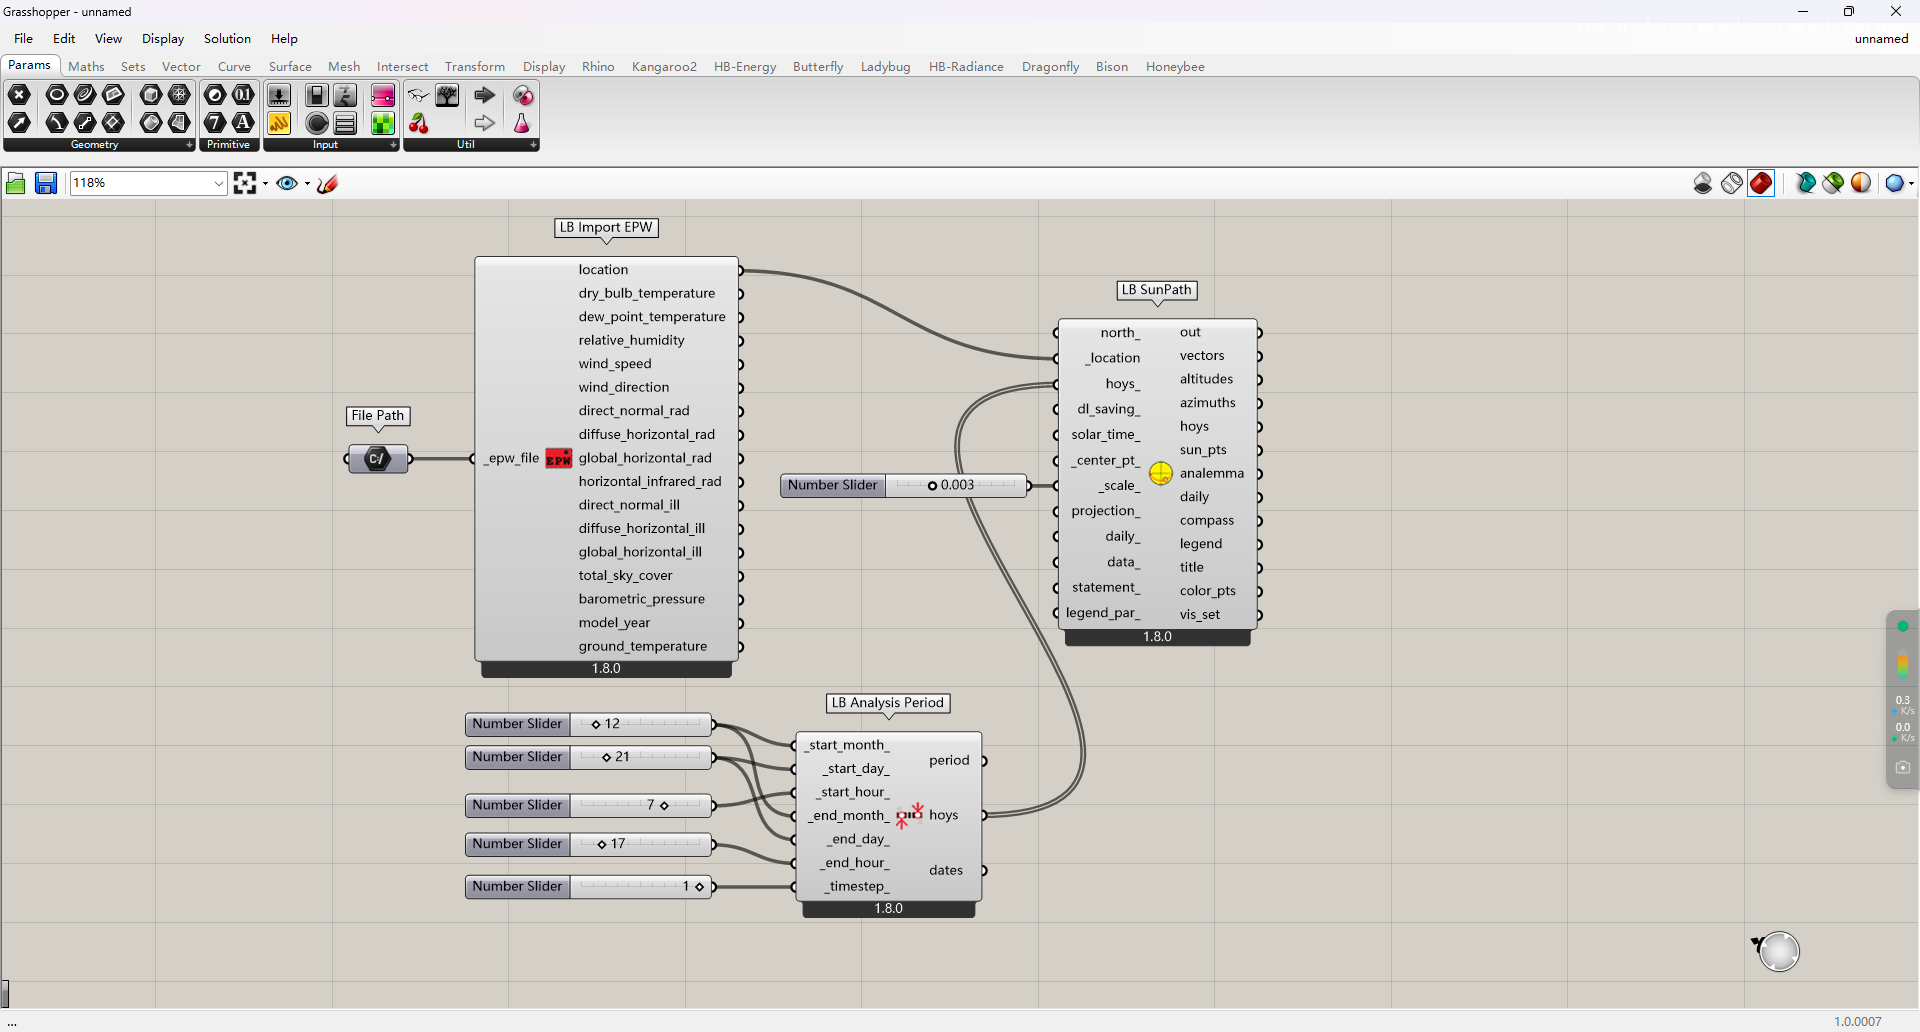
Task: Select the green checkered swatch input icon
Action: click(x=383, y=123)
